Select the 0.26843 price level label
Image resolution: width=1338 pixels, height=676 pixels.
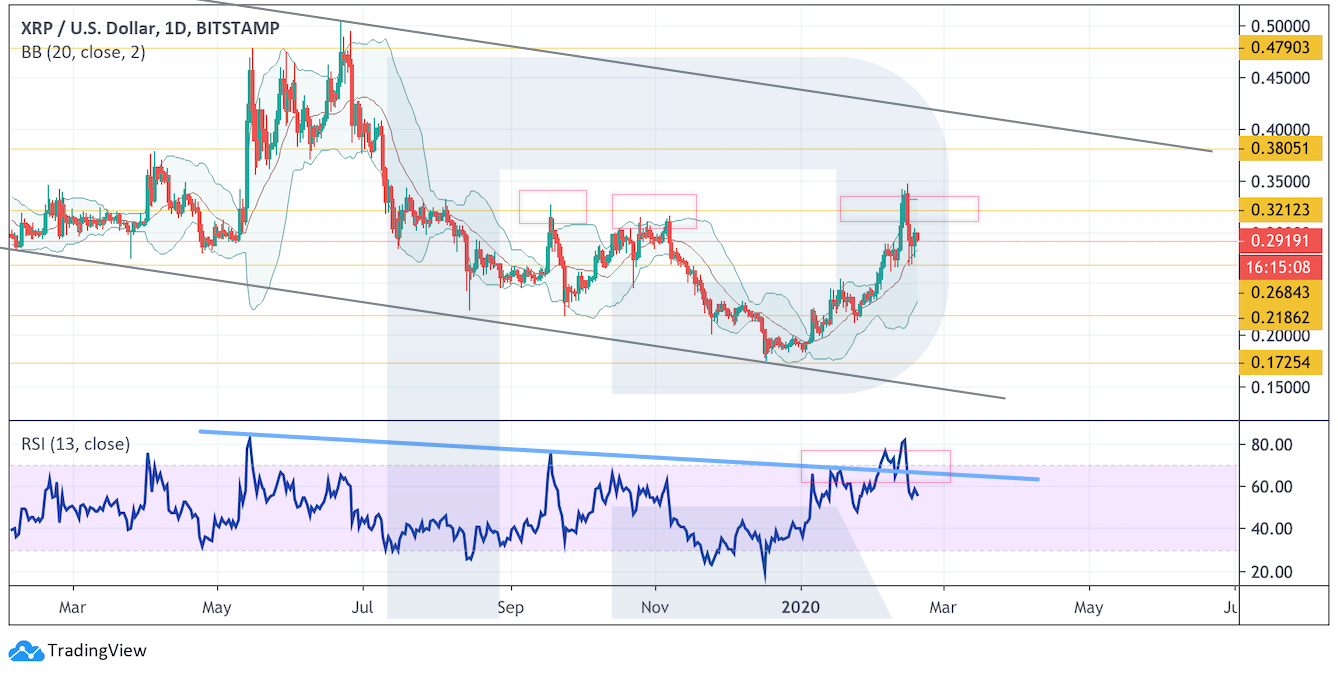click(1280, 291)
